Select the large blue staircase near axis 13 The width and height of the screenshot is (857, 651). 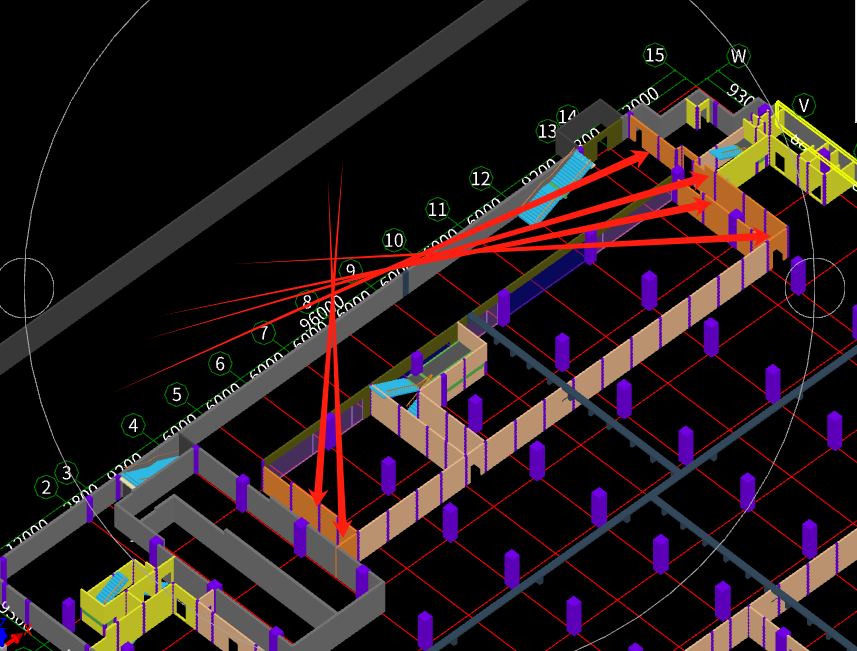click(556, 186)
